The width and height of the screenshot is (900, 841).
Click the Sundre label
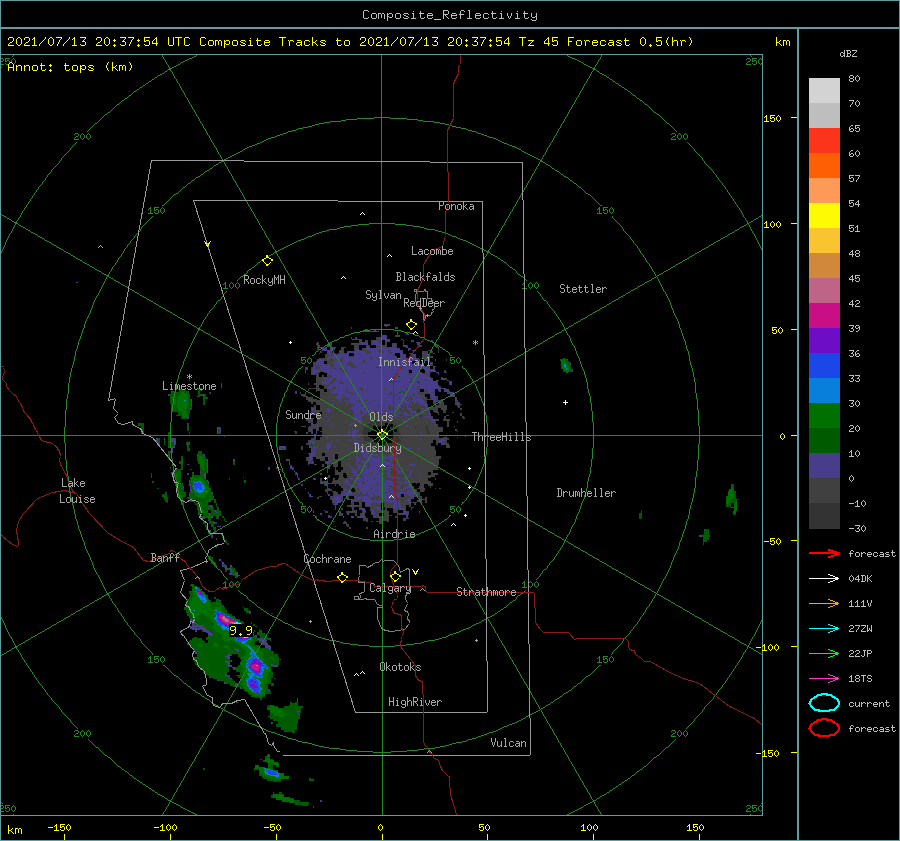click(x=303, y=415)
